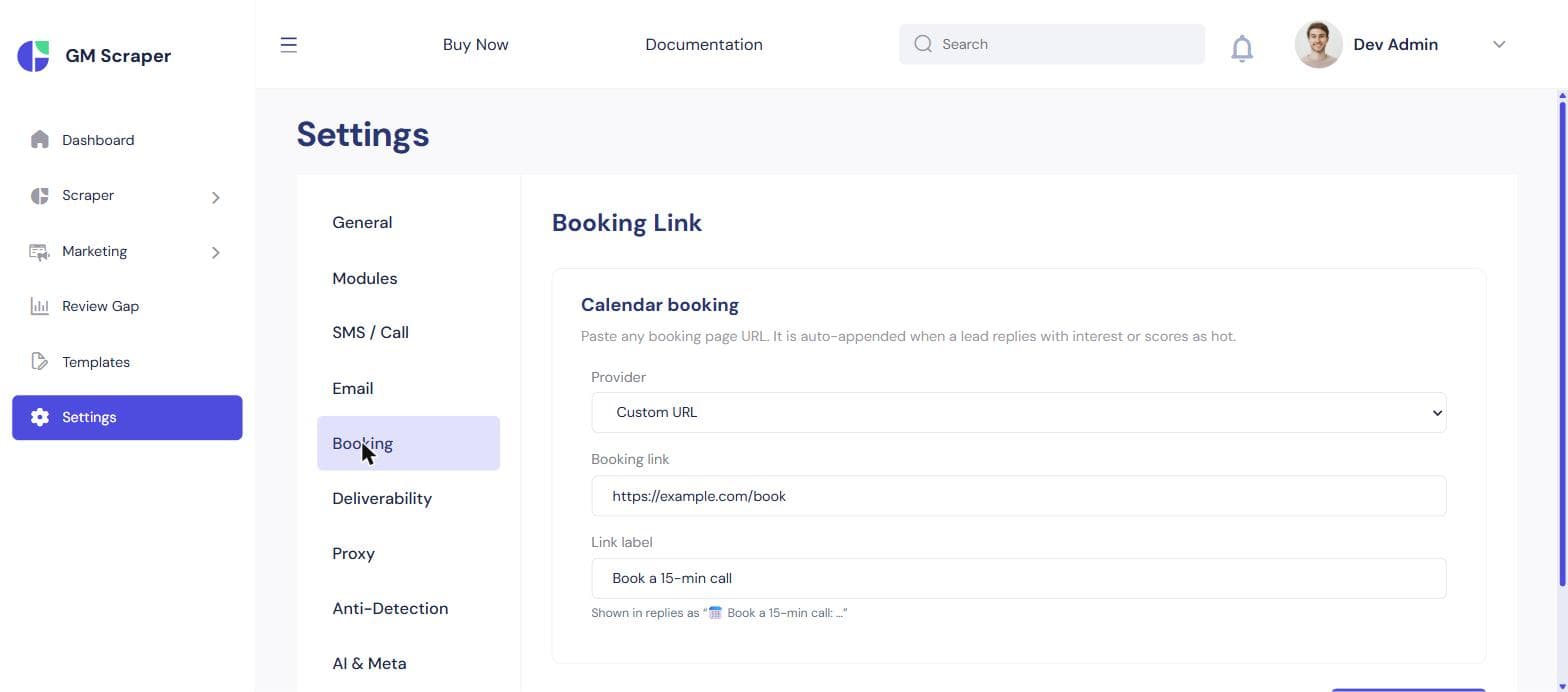Screen dimensions: 1568x692
Task: Go to Dashboard in sidebar
Action: (127, 140)
